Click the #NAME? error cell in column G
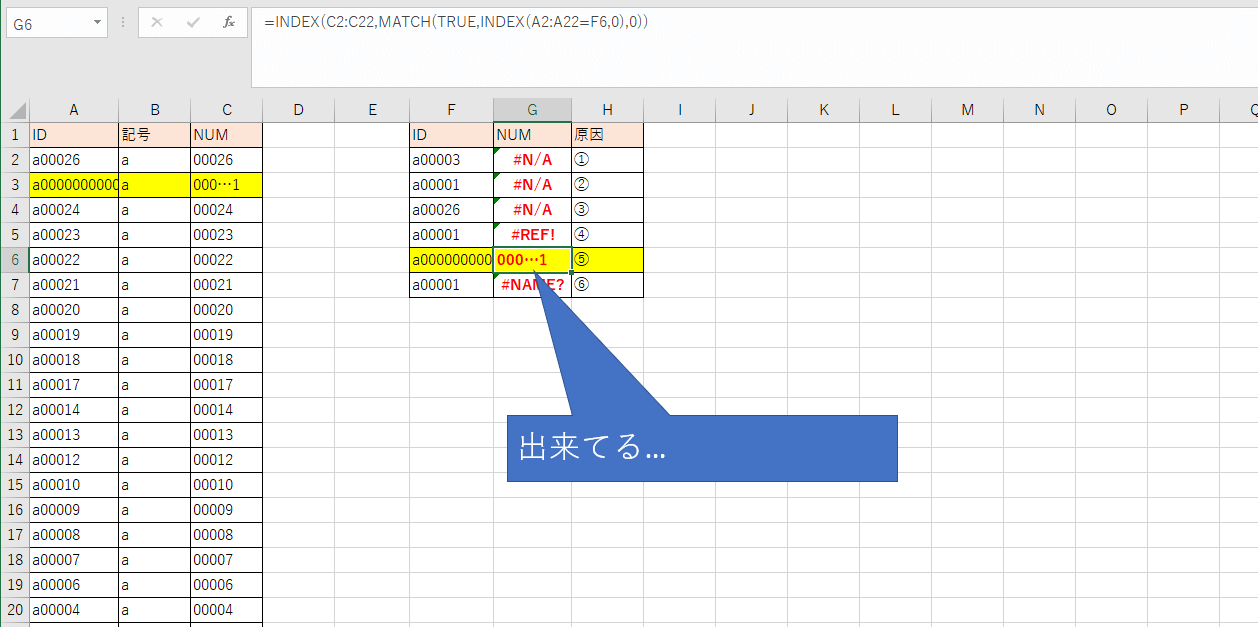1258x627 pixels. 532,284
